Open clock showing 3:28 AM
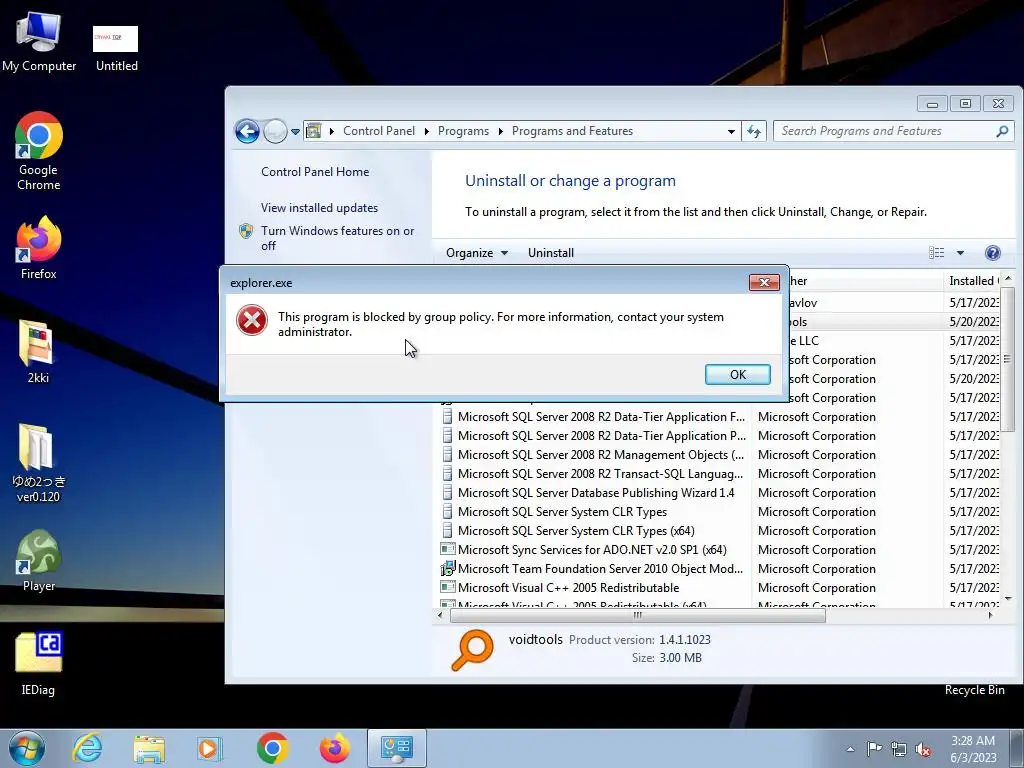 (x=973, y=748)
